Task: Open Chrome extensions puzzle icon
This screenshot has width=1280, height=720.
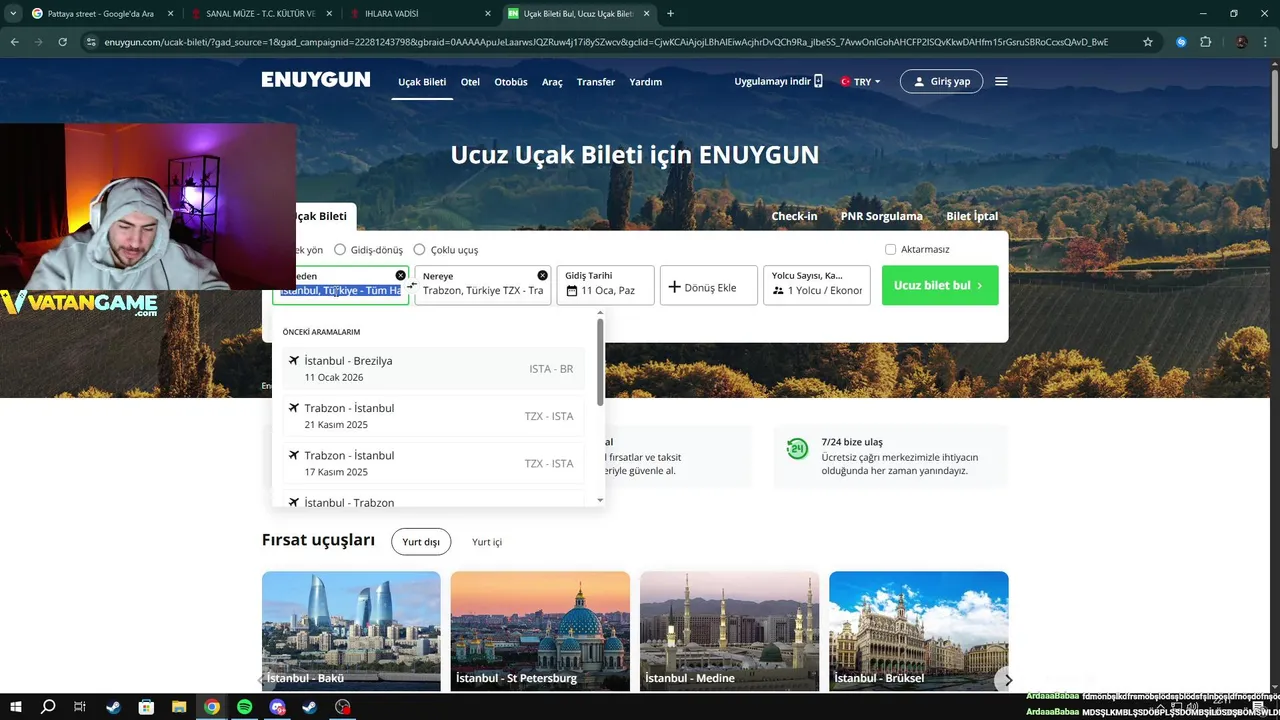Action: click(1205, 42)
